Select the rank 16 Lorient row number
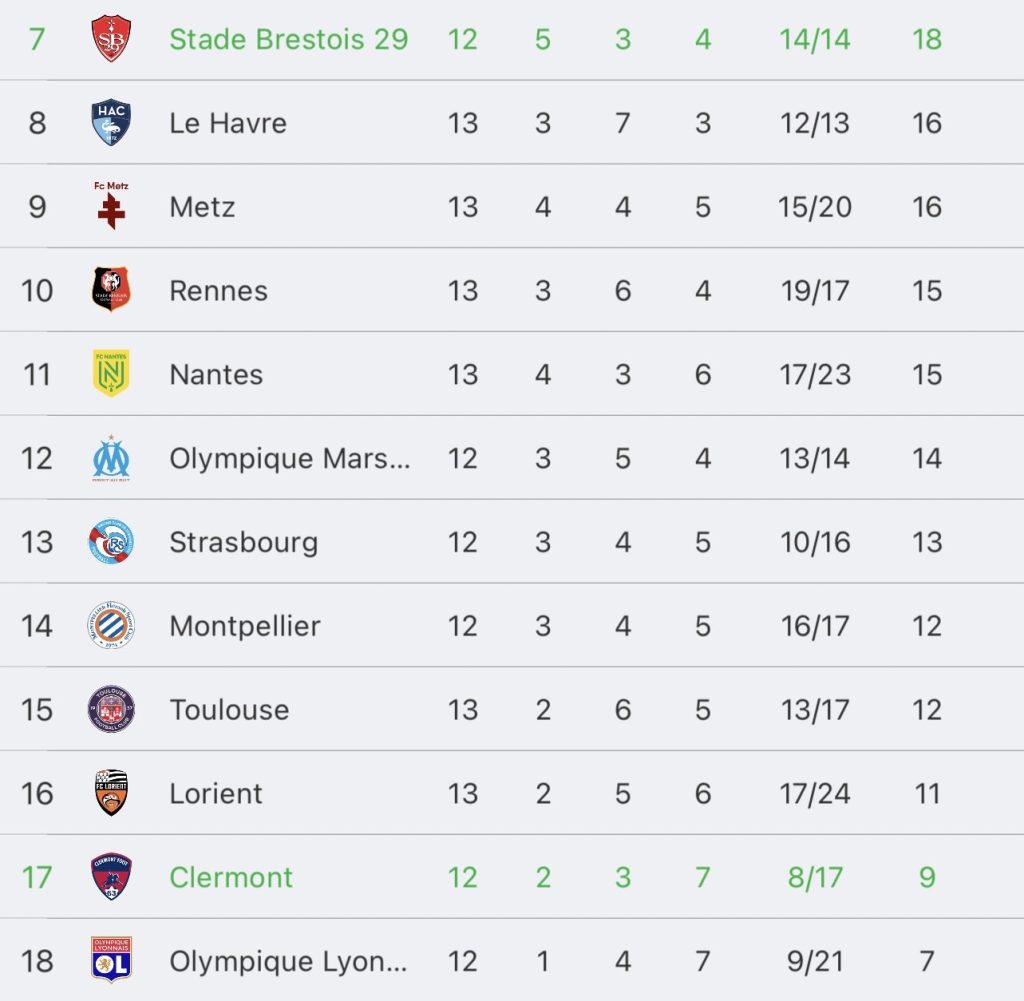This screenshot has height=1001, width=1024. pos(37,793)
